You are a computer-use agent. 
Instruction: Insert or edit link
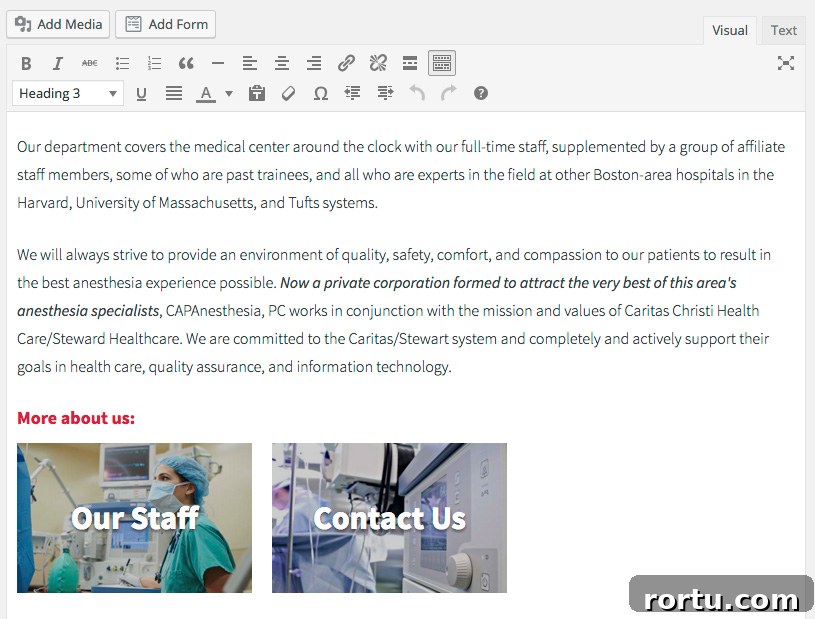click(346, 63)
